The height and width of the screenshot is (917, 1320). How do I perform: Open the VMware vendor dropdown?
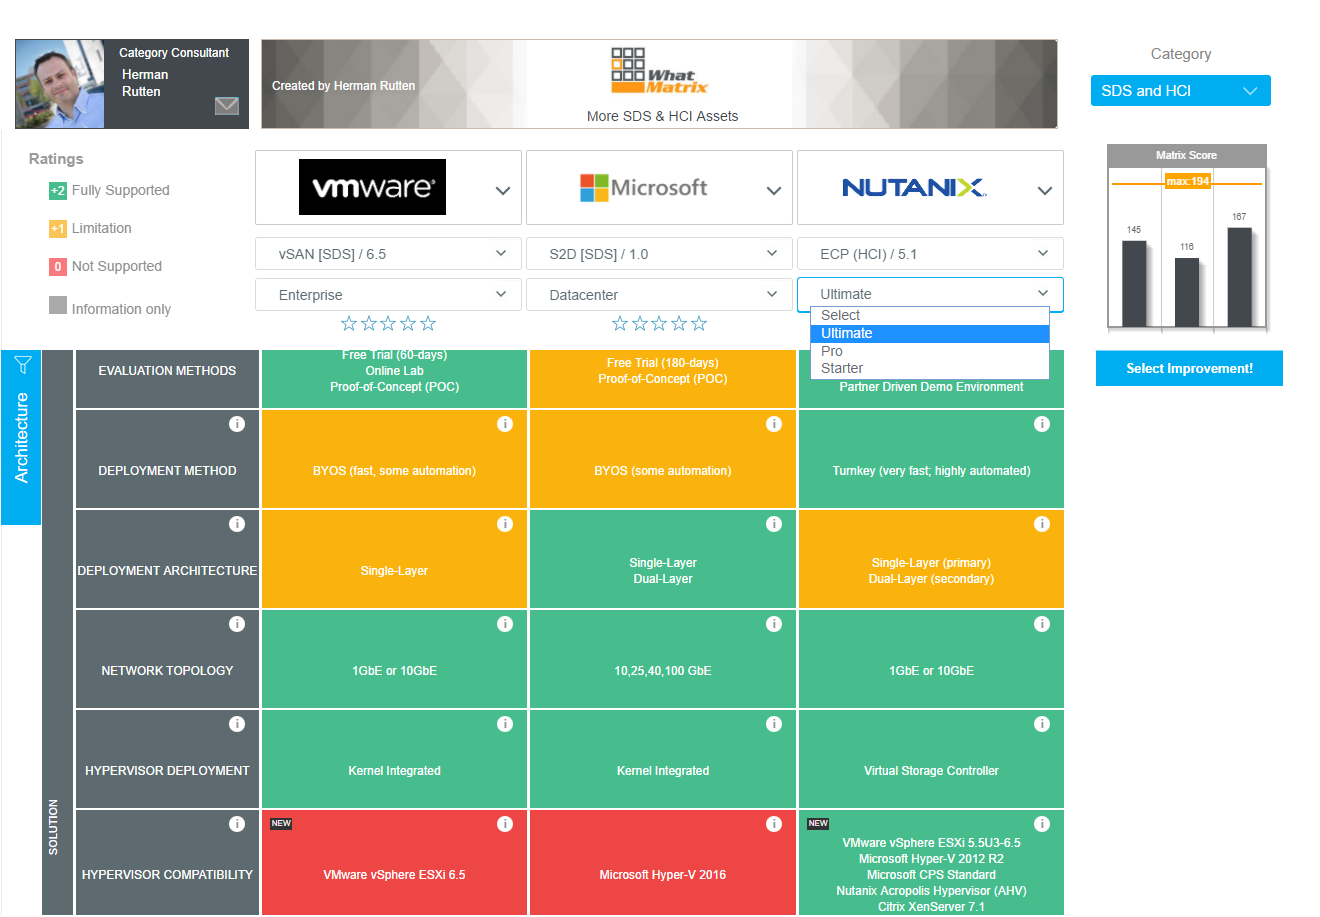pos(388,188)
